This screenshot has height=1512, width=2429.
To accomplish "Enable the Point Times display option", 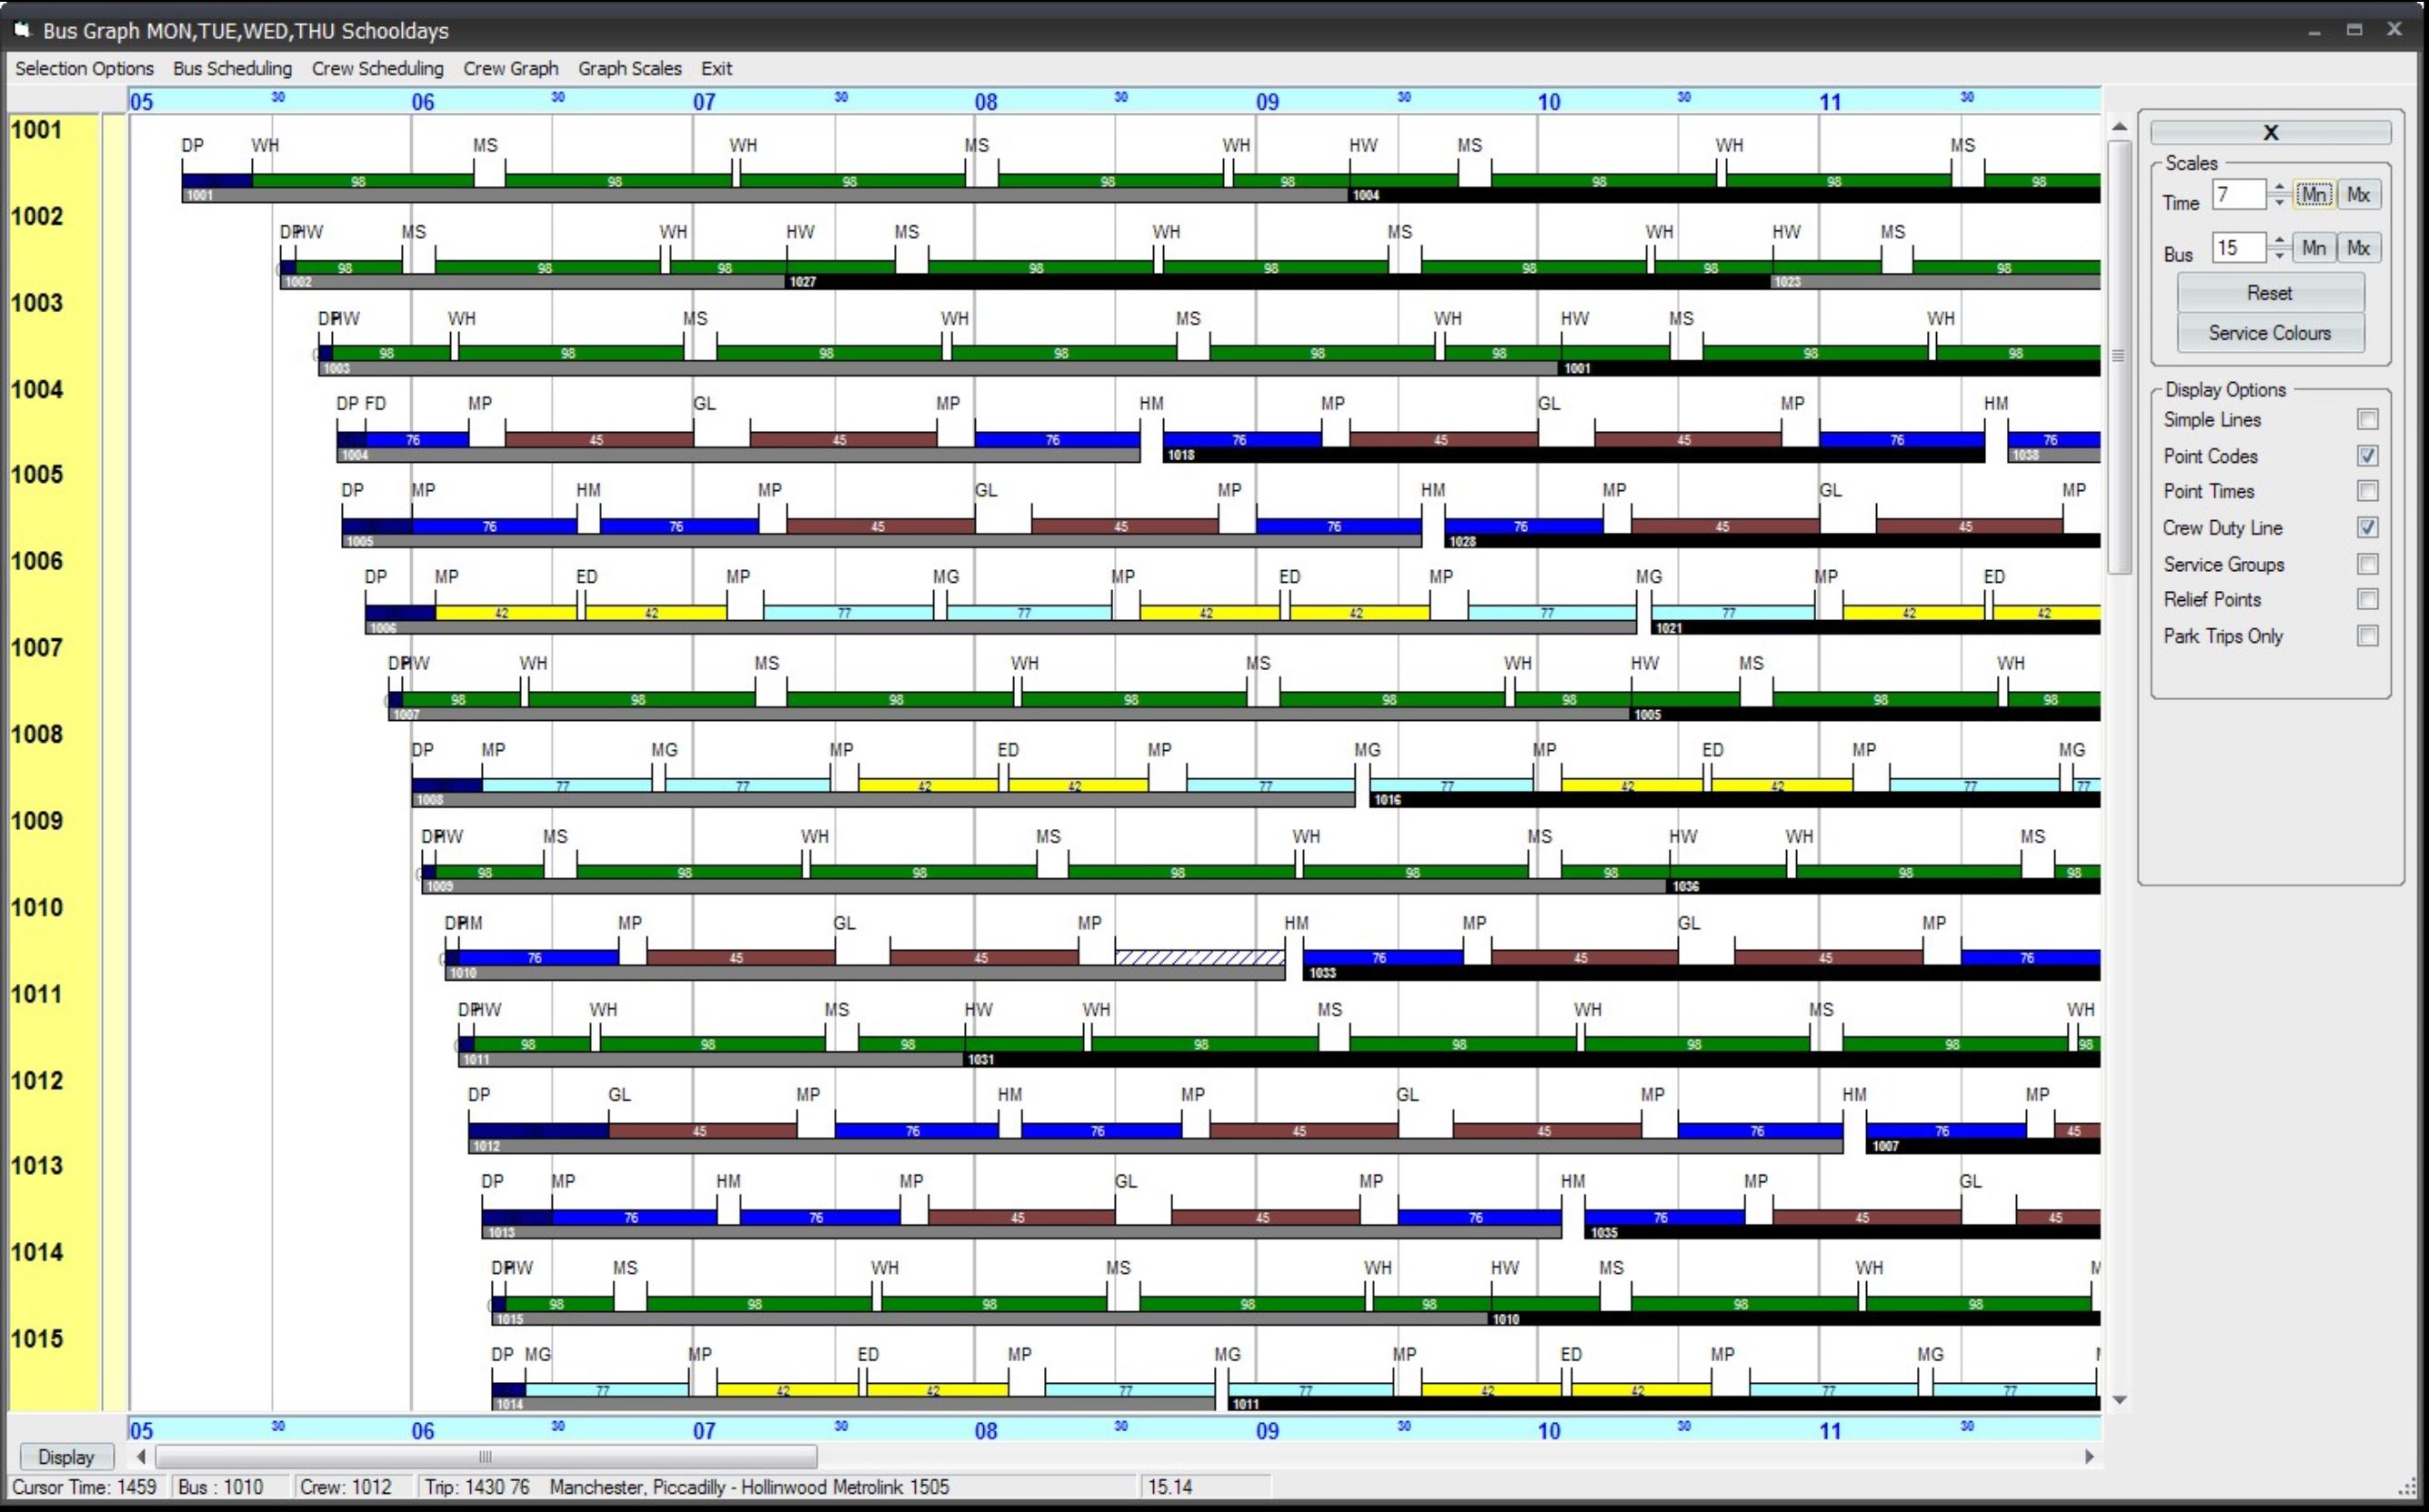I will [x=2367, y=491].
